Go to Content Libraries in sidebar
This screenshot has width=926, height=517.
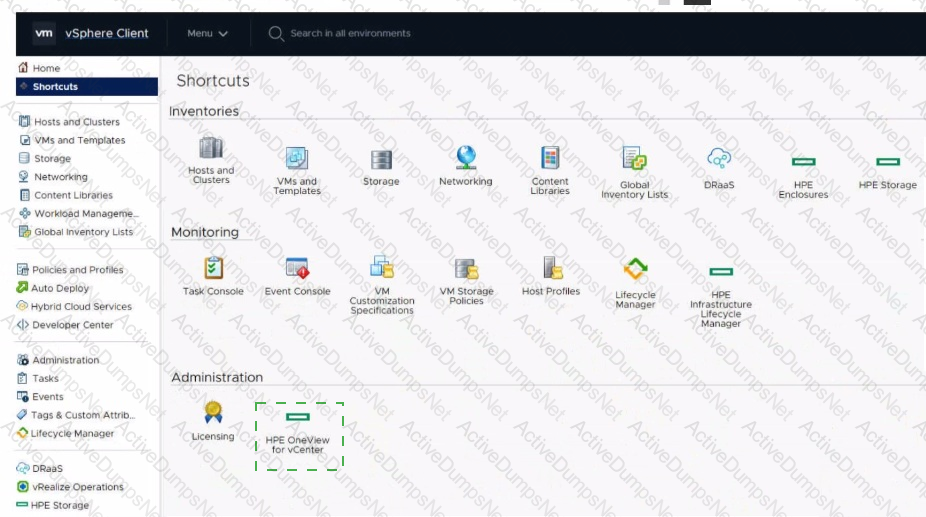(x=73, y=195)
